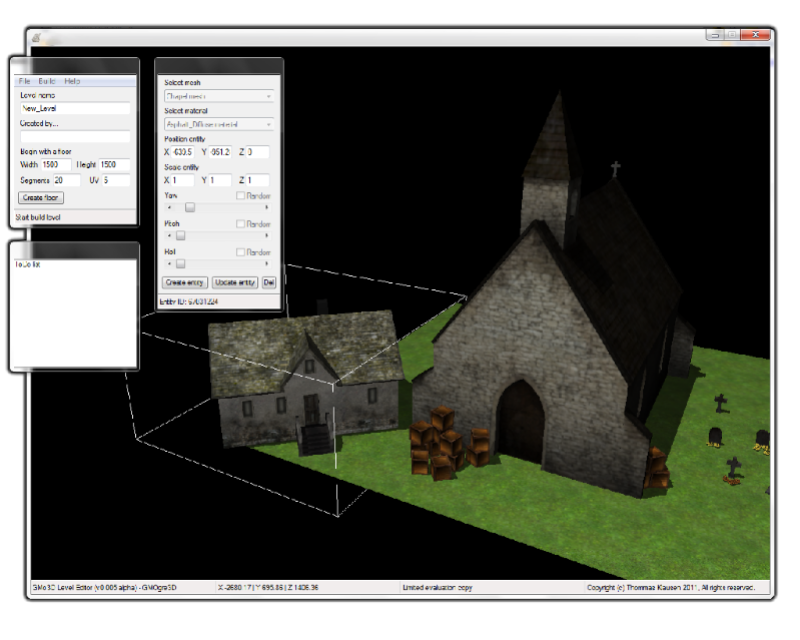Focus the Created by text field
This screenshot has width=800, height=640.
pos(75,137)
